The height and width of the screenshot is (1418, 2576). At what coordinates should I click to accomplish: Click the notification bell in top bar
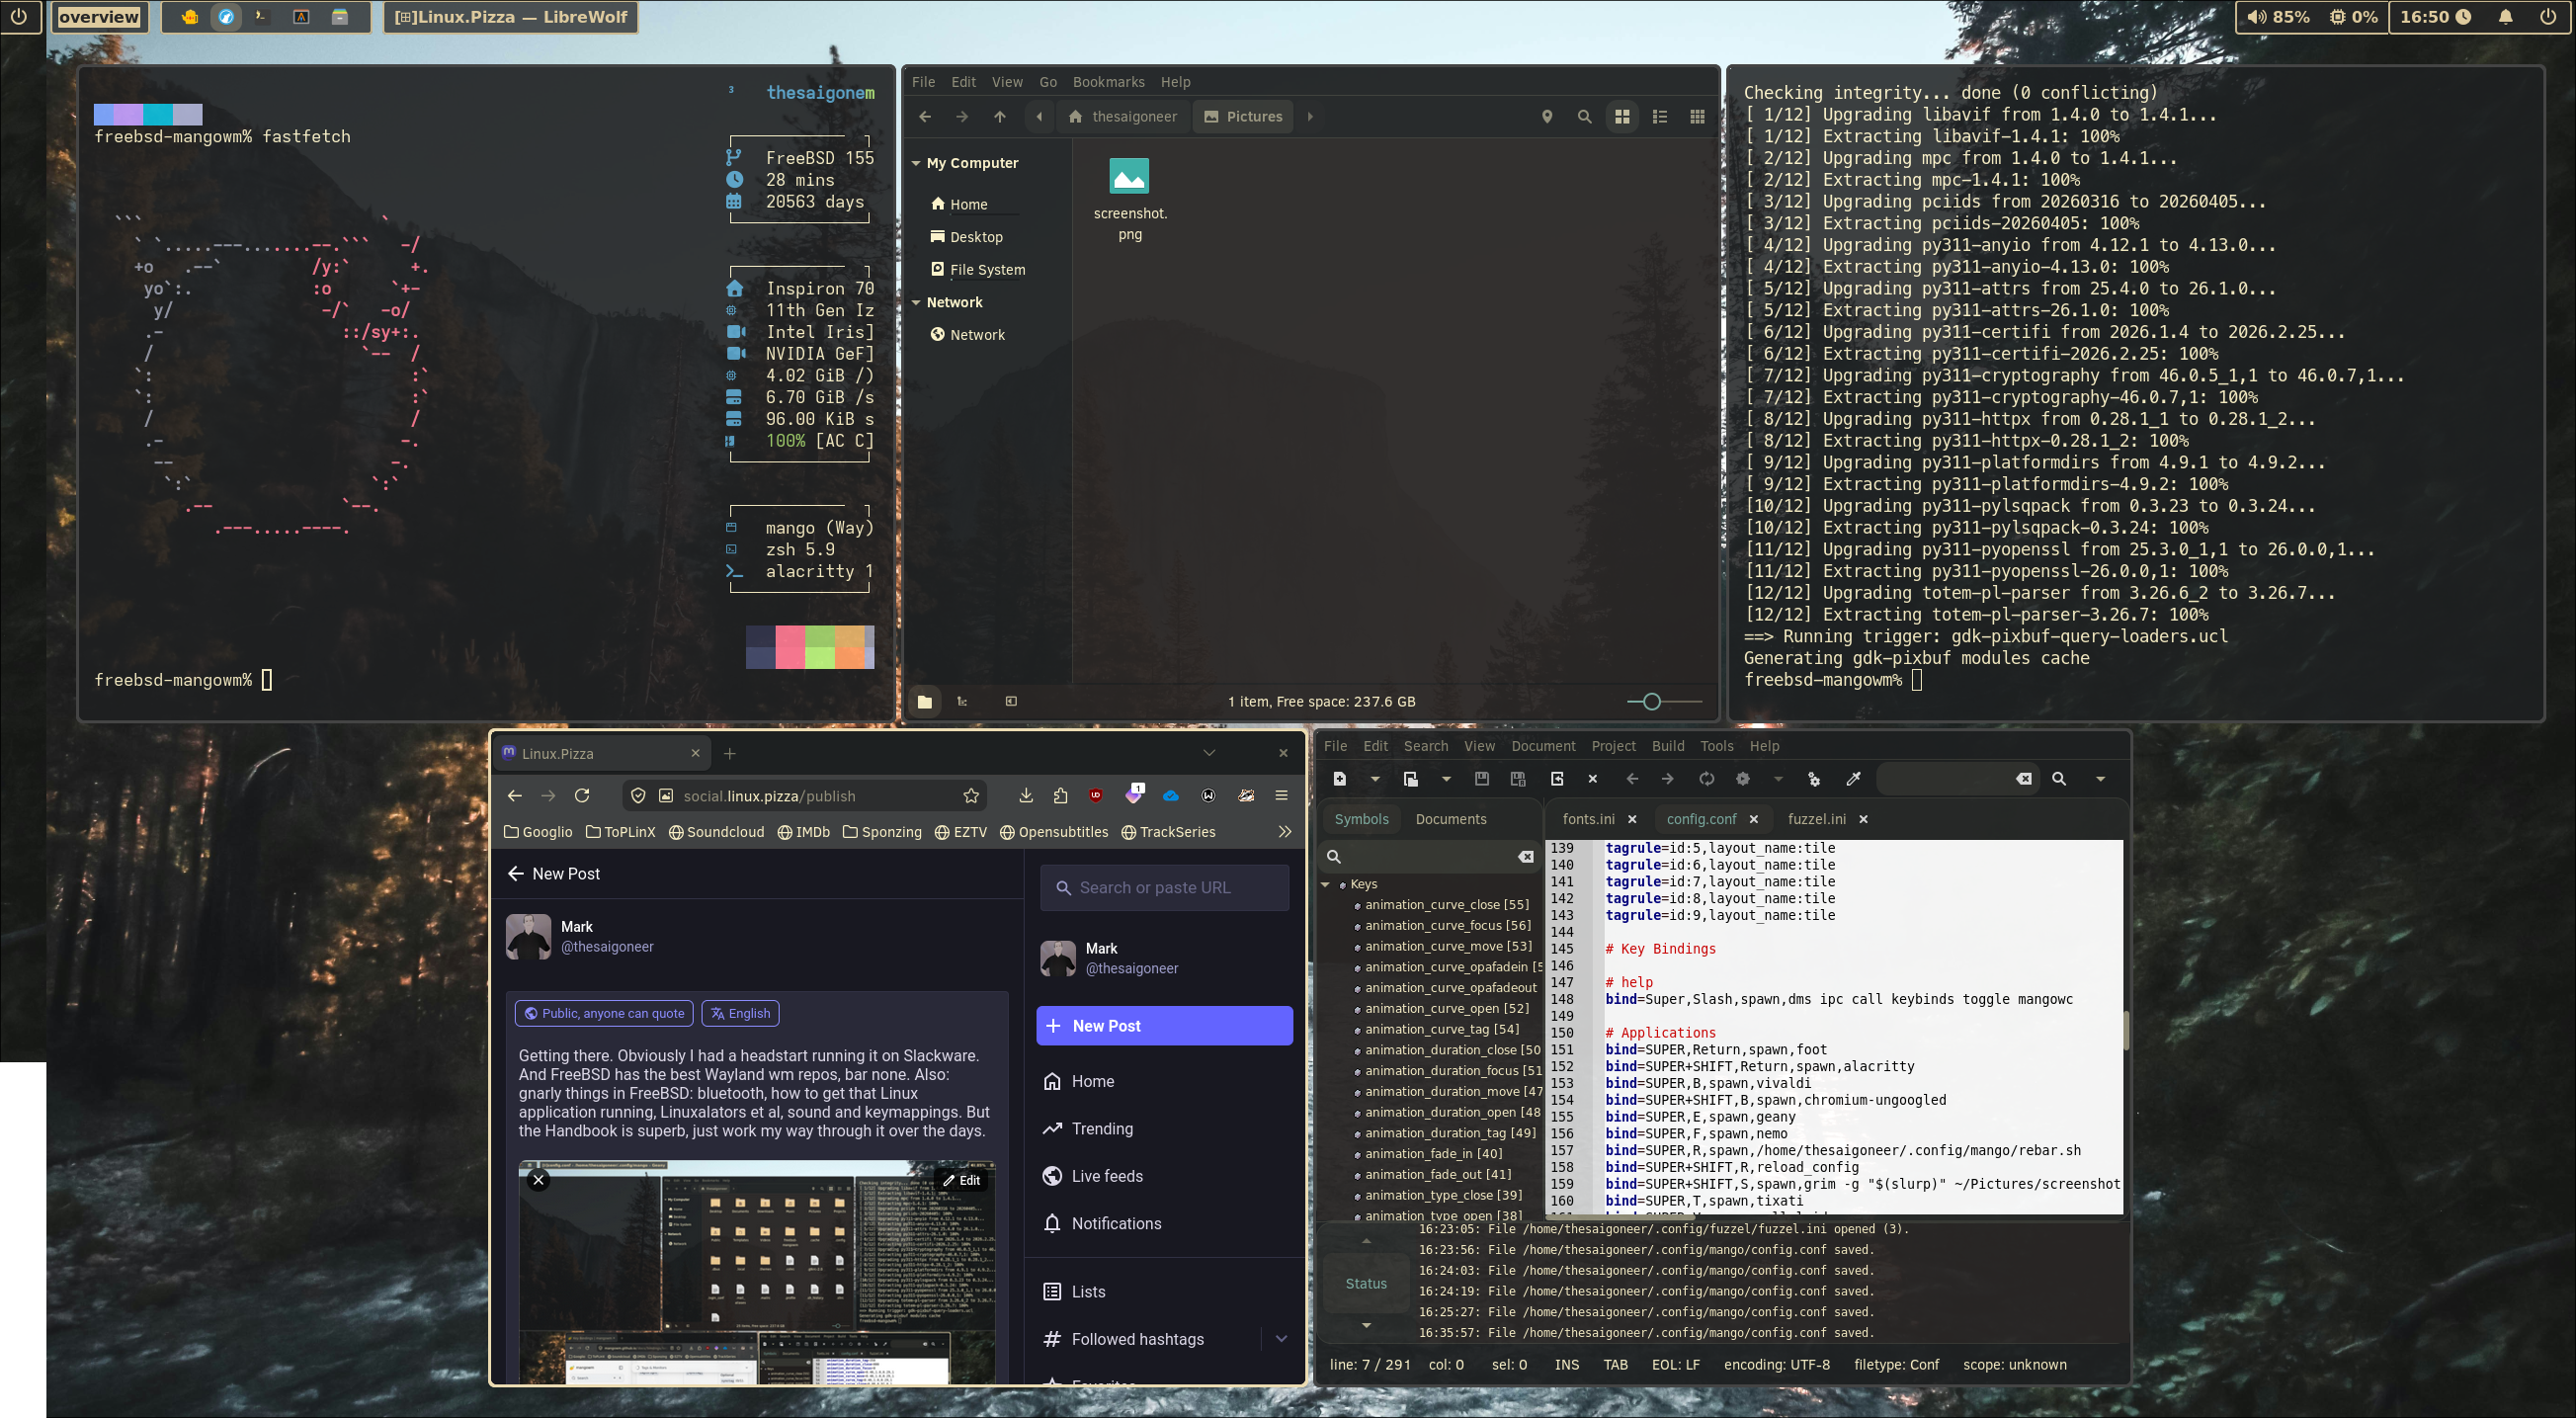pos(2505,17)
